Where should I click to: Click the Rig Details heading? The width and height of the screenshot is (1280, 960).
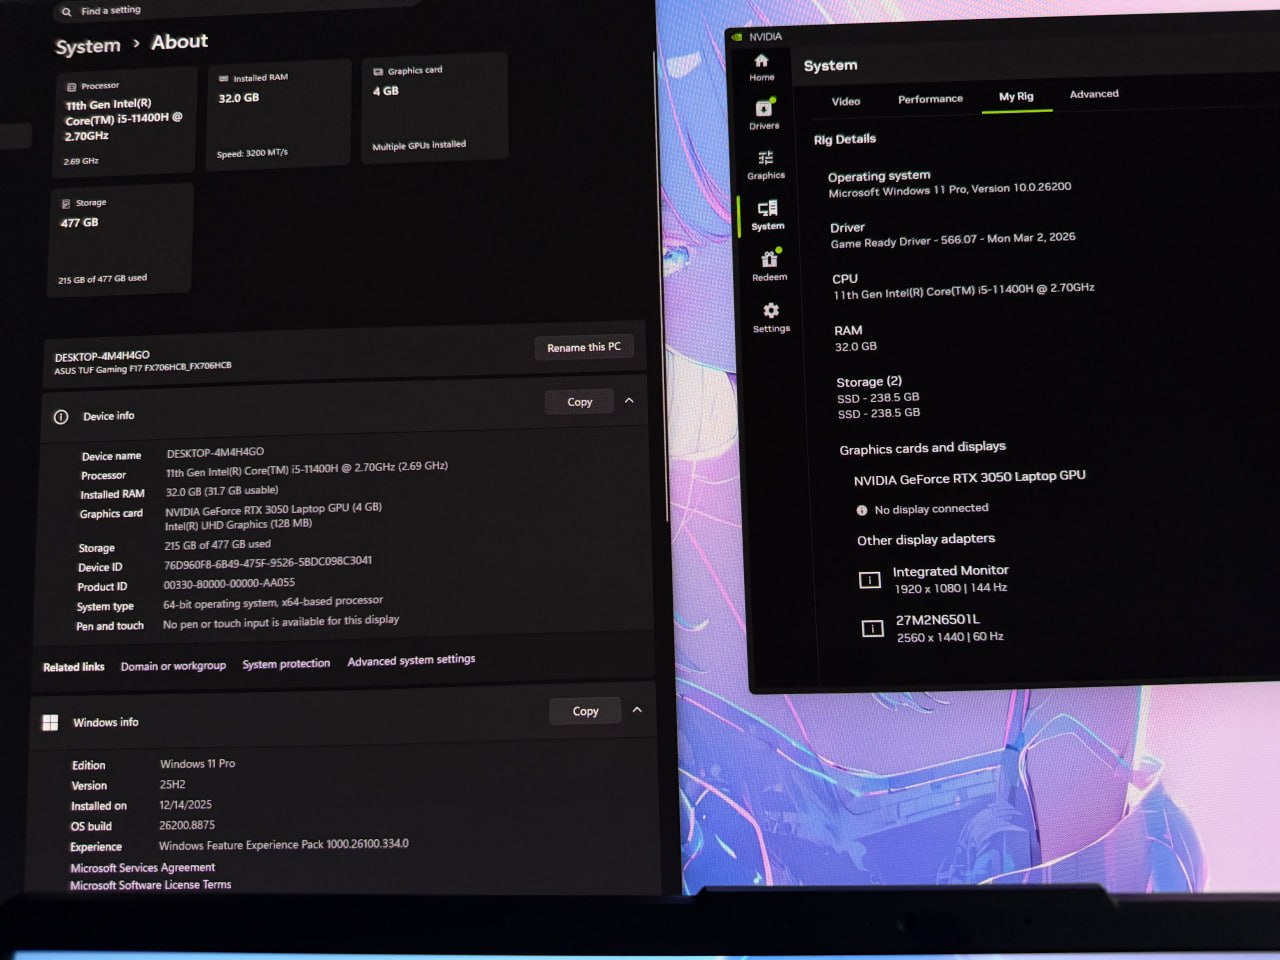[845, 139]
